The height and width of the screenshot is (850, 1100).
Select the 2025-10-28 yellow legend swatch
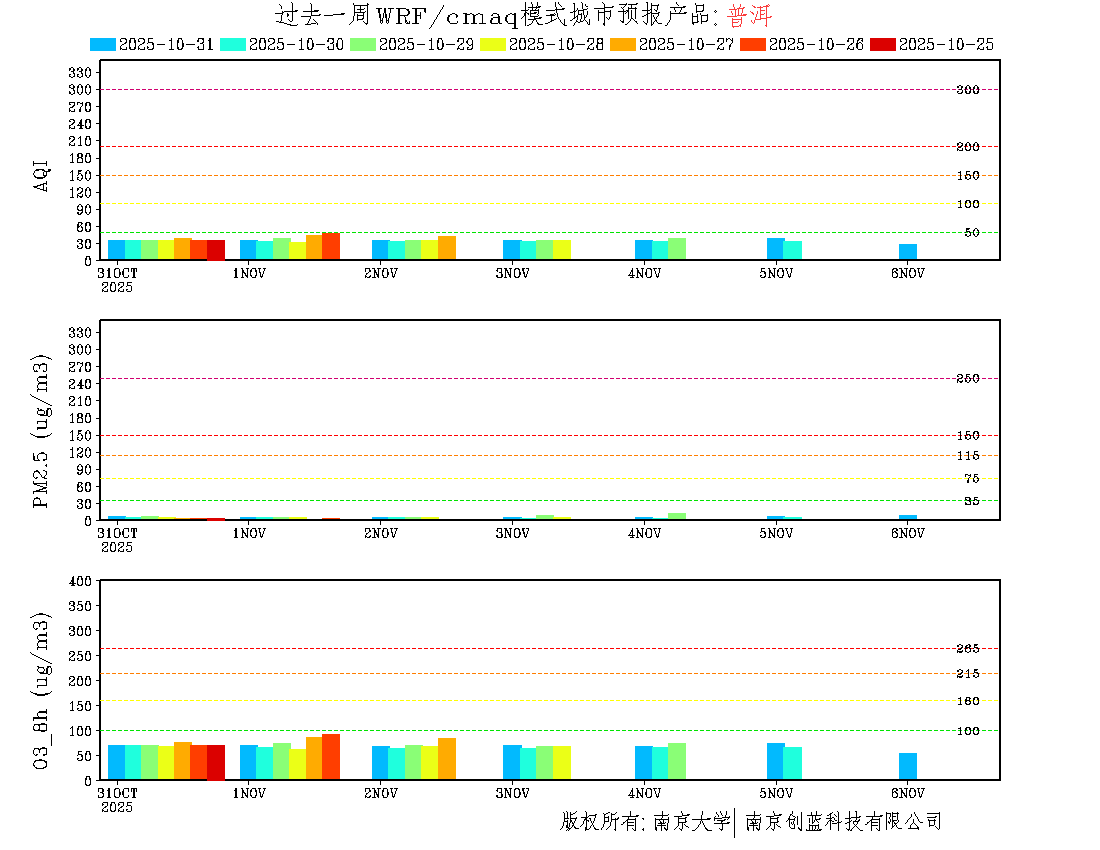[x=493, y=44]
